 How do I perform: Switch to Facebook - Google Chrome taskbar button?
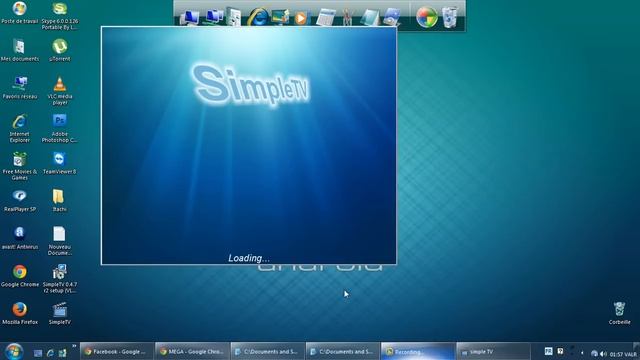pyautogui.click(x=117, y=351)
